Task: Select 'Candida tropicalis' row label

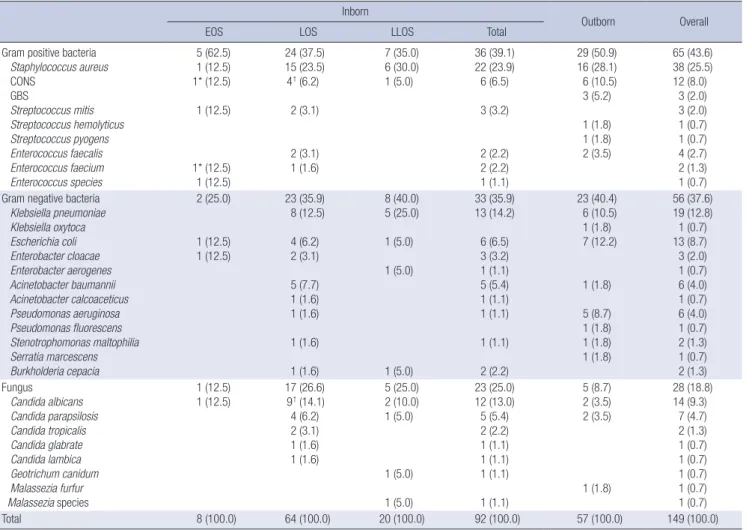Action: [48, 431]
